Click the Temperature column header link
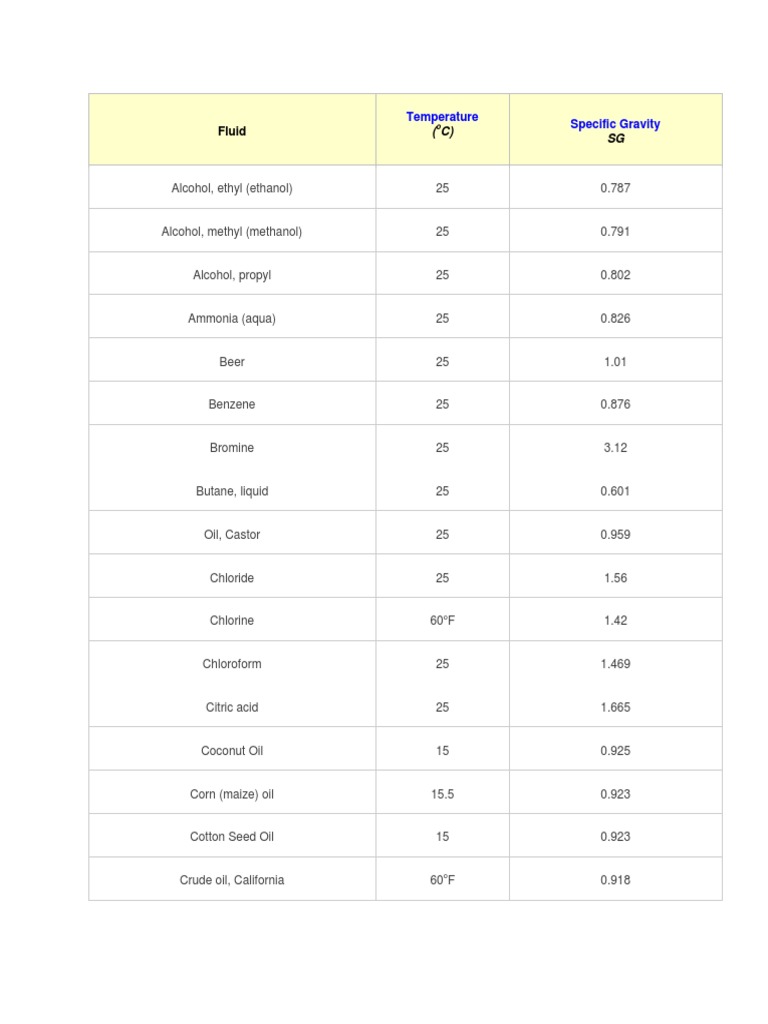The width and height of the screenshot is (768, 1024). [442, 117]
